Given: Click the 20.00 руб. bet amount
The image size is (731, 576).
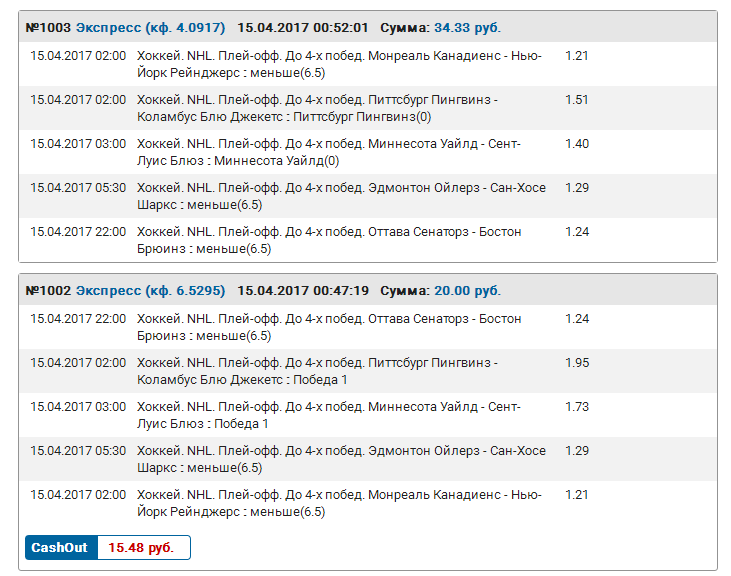Looking at the screenshot, I should [467, 291].
